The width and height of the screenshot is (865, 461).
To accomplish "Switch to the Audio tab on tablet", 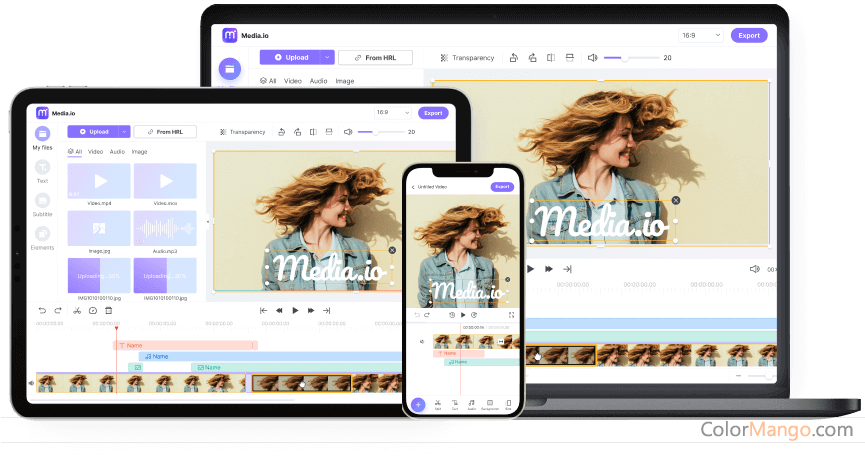I will (x=117, y=152).
